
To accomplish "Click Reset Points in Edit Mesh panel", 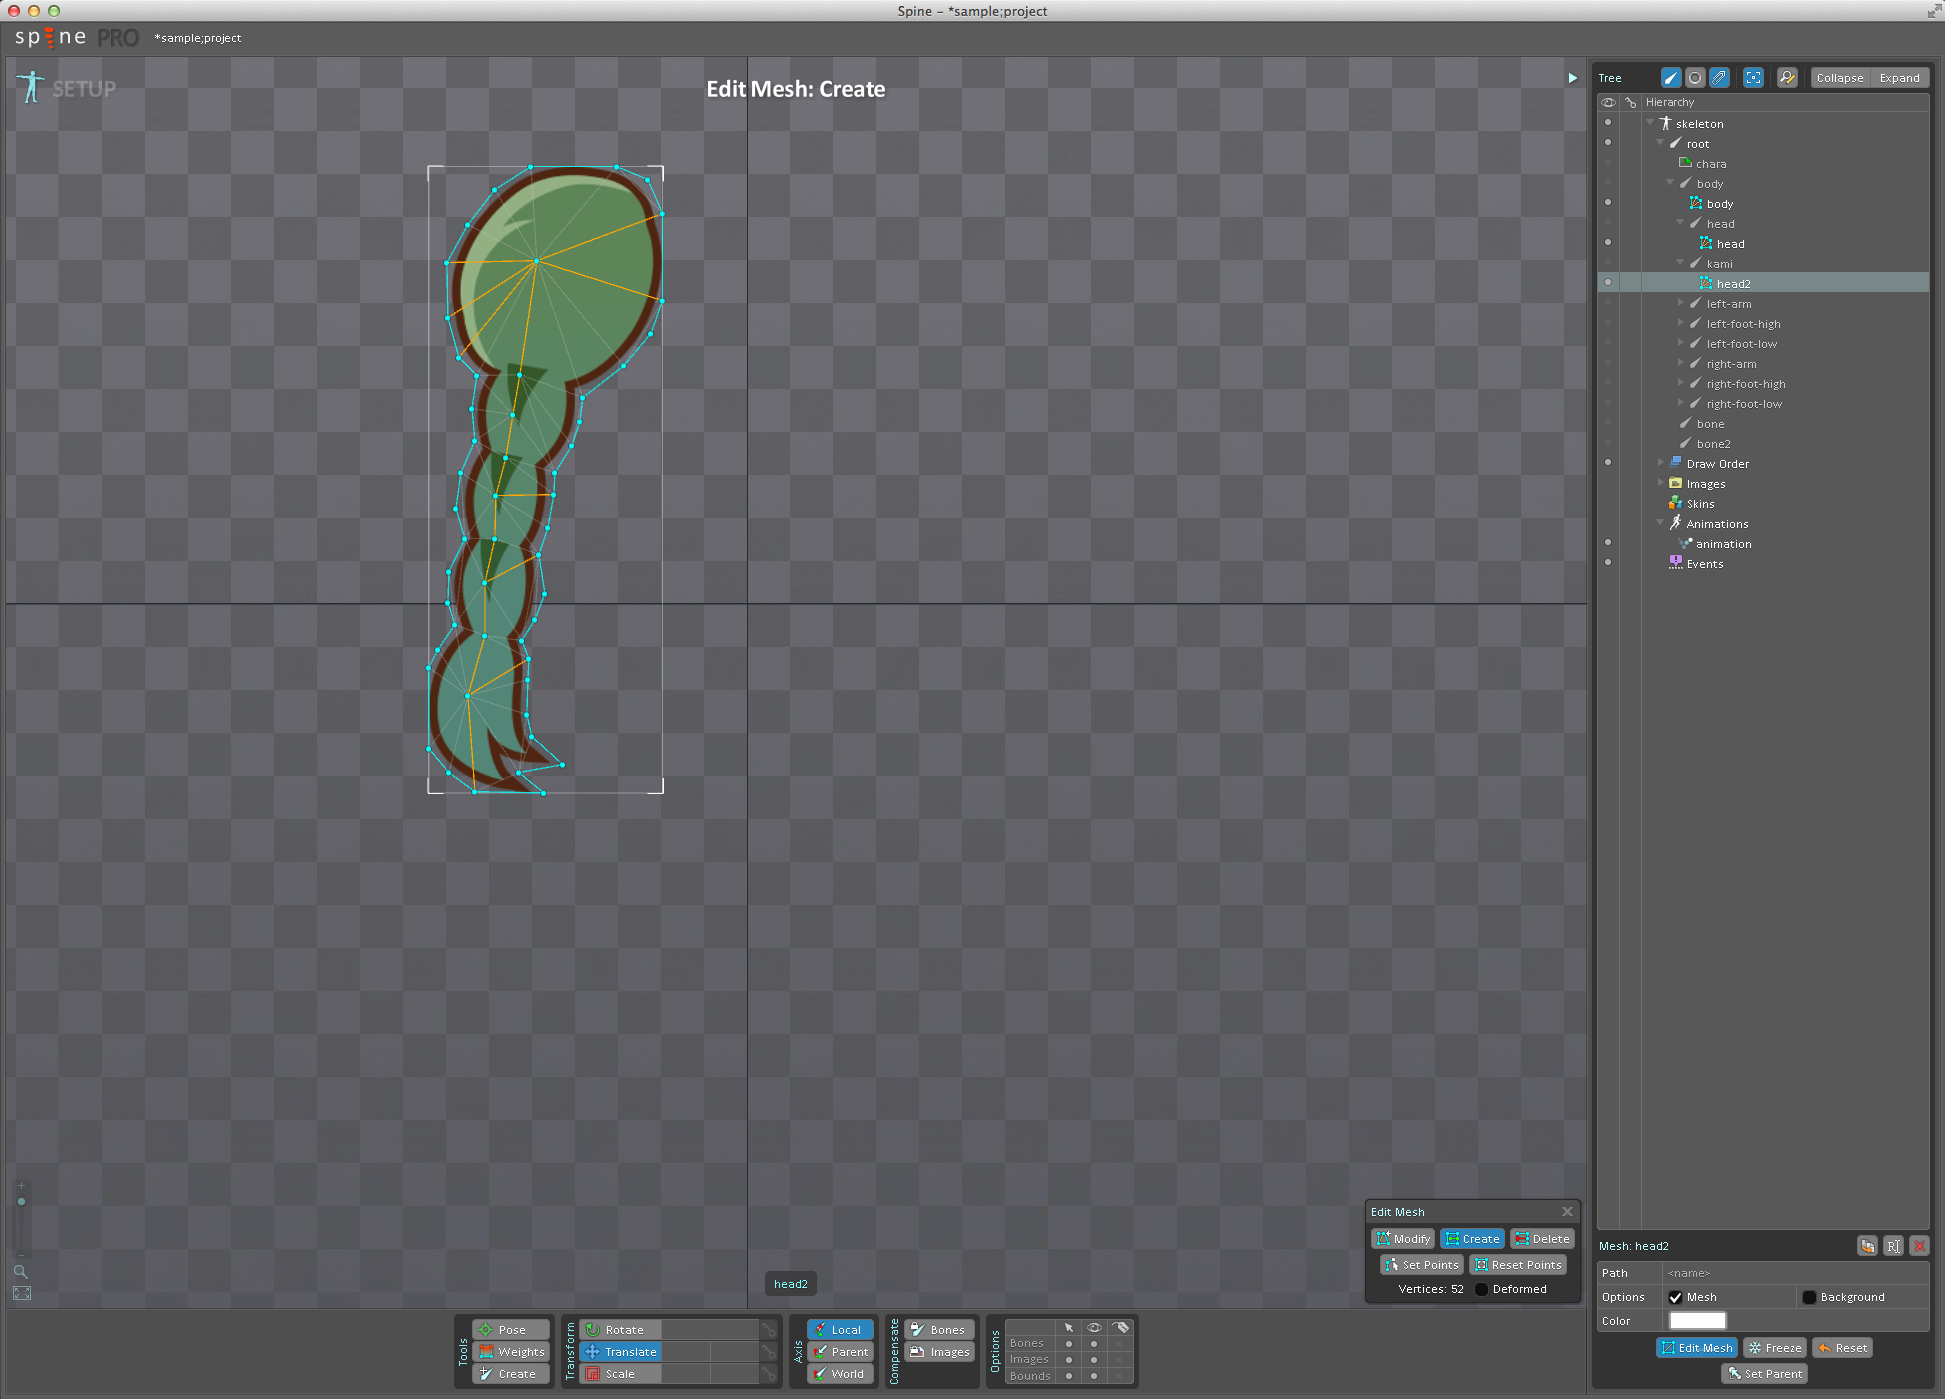I will 1518,1265.
